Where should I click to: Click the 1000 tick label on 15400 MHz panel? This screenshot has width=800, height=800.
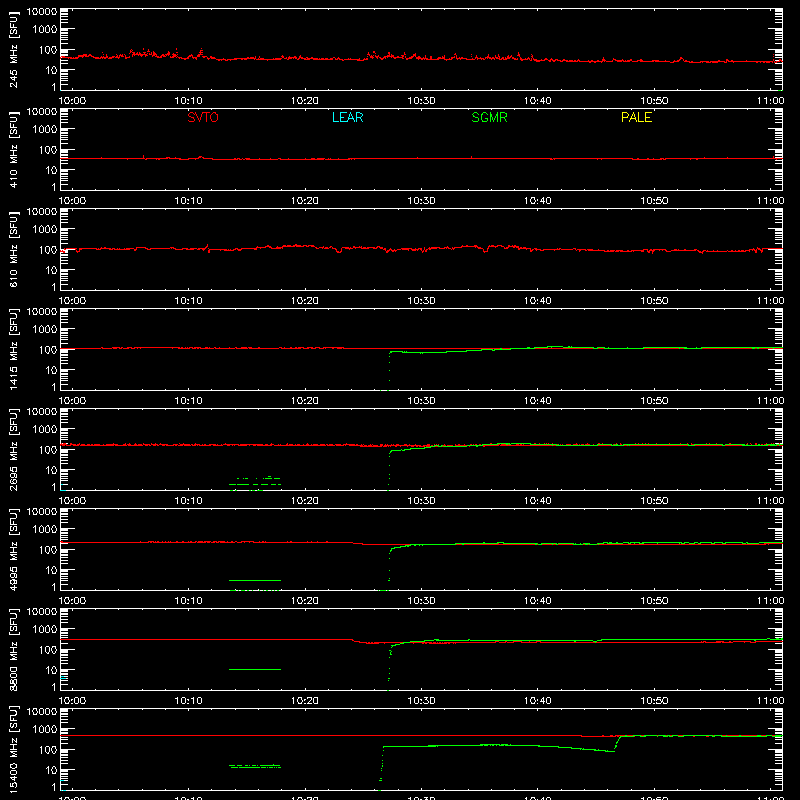(45, 729)
